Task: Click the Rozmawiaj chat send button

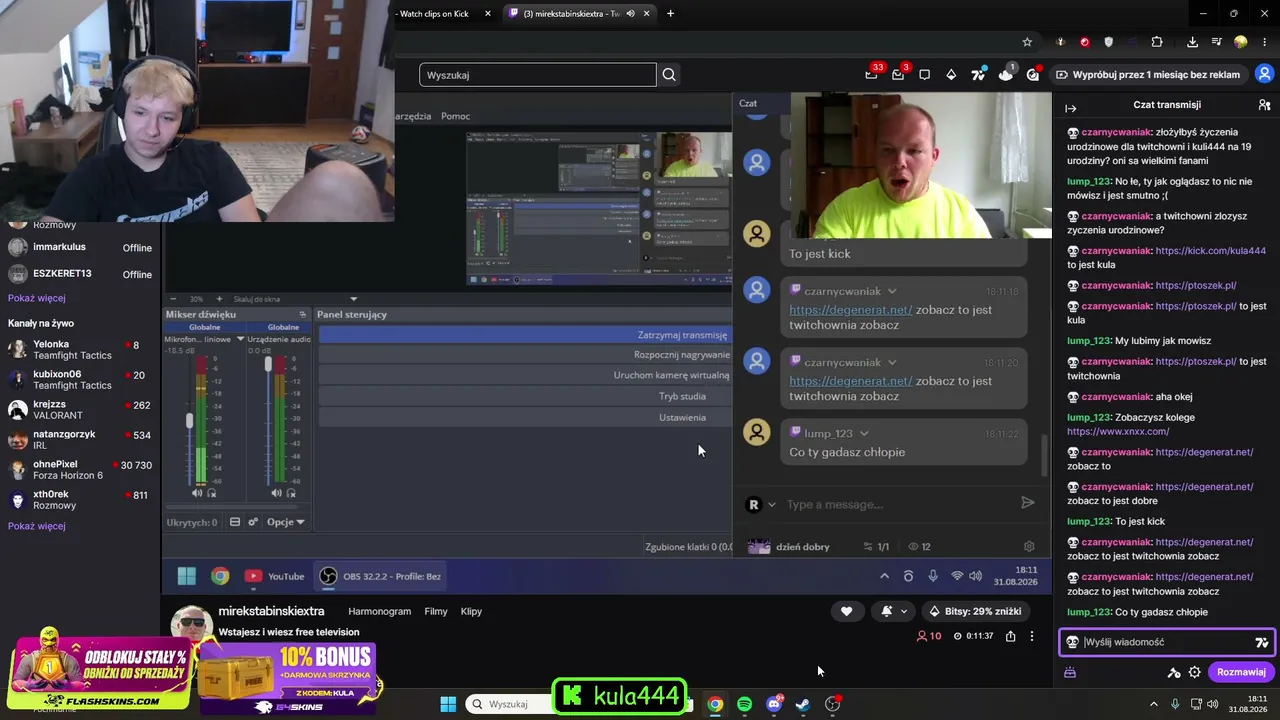Action: tap(1241, 672)
